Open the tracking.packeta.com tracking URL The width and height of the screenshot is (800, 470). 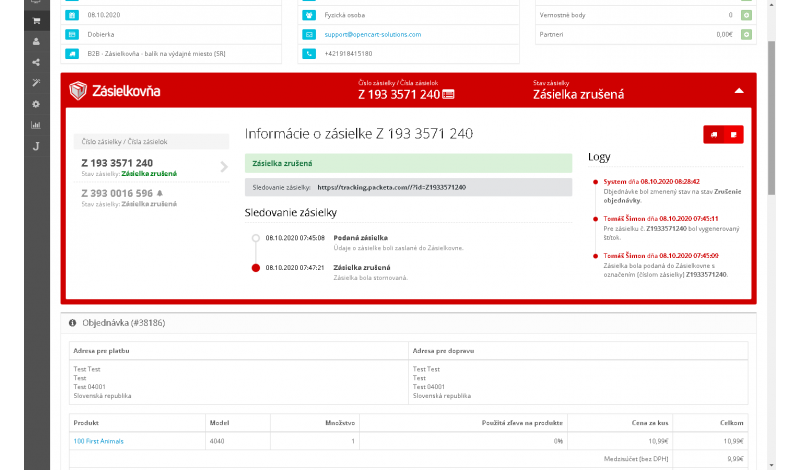coord(391,187)
